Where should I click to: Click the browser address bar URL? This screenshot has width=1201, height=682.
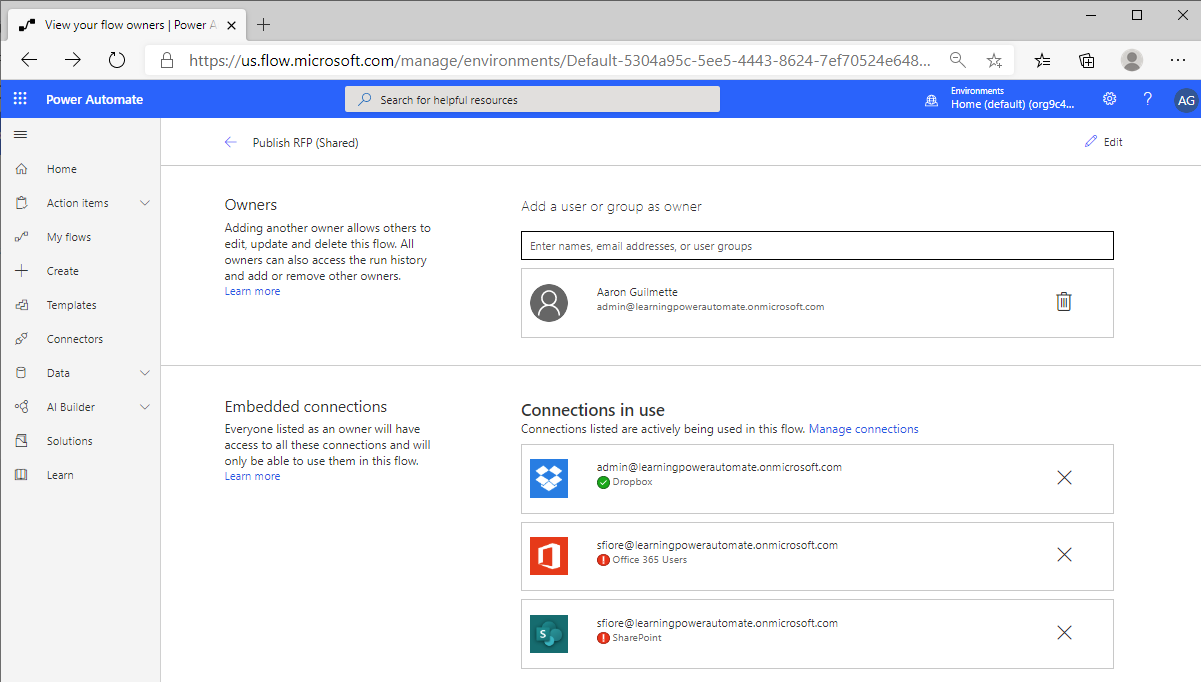(x=560, y=60)
